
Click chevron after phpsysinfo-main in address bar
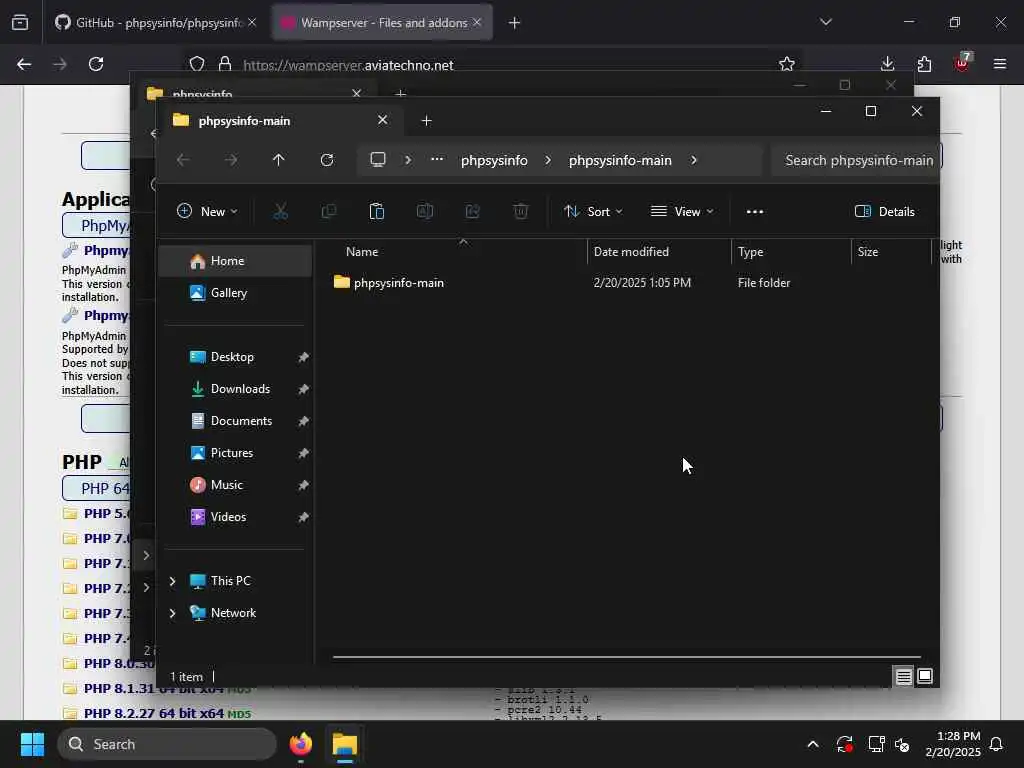point(694,160)
